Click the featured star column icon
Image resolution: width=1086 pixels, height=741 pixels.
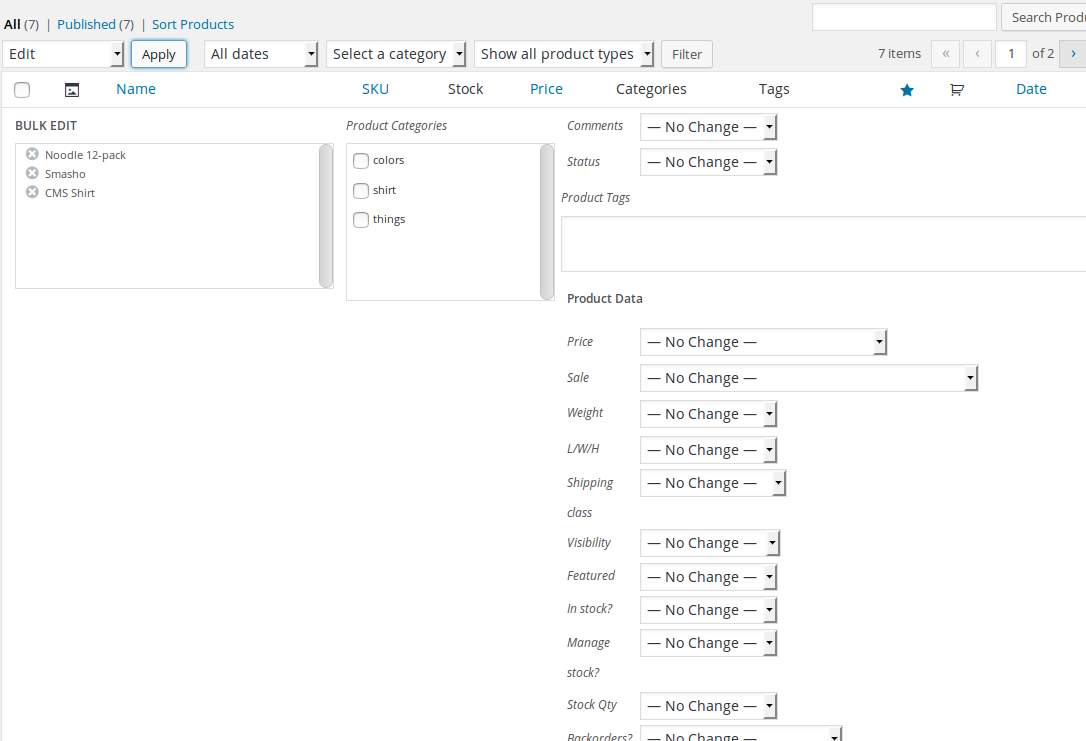pos(907,90)
